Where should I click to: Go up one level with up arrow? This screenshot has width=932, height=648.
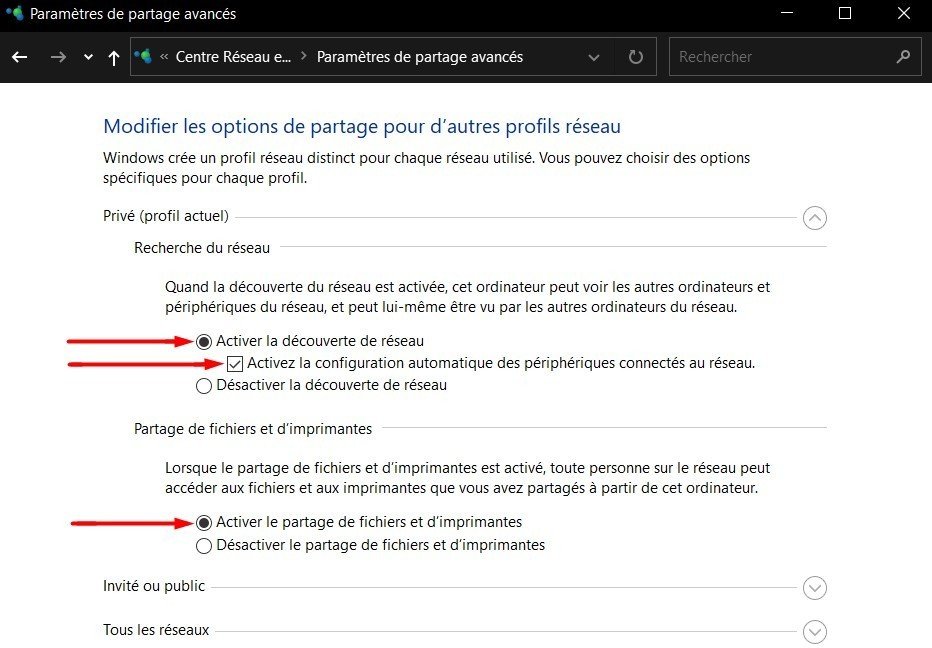(114, 58)
